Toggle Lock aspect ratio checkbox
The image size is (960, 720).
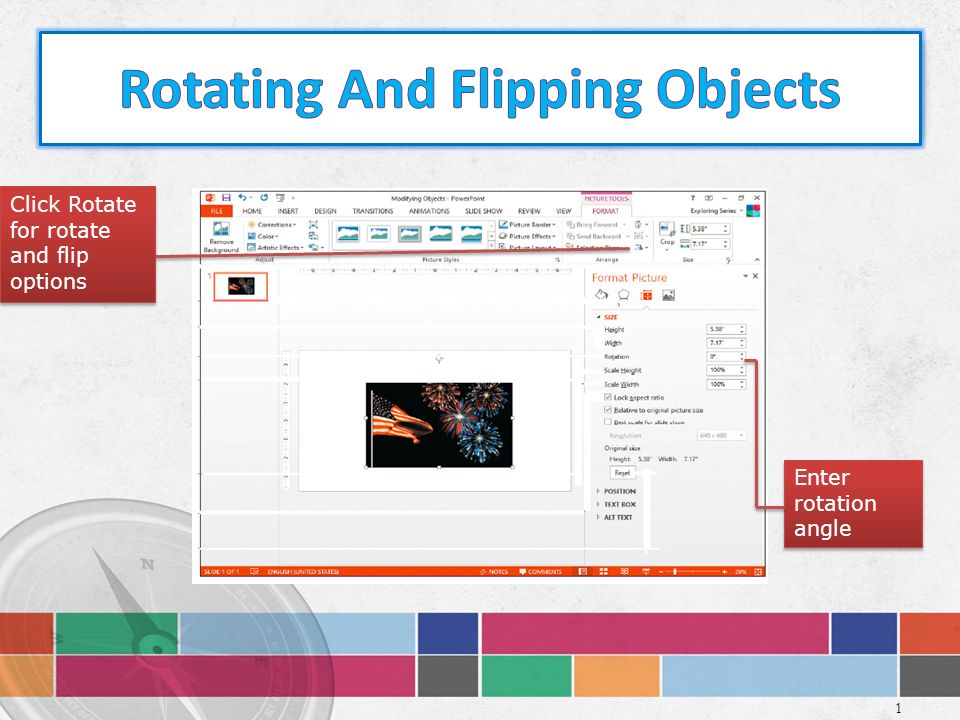coord(607,397)
